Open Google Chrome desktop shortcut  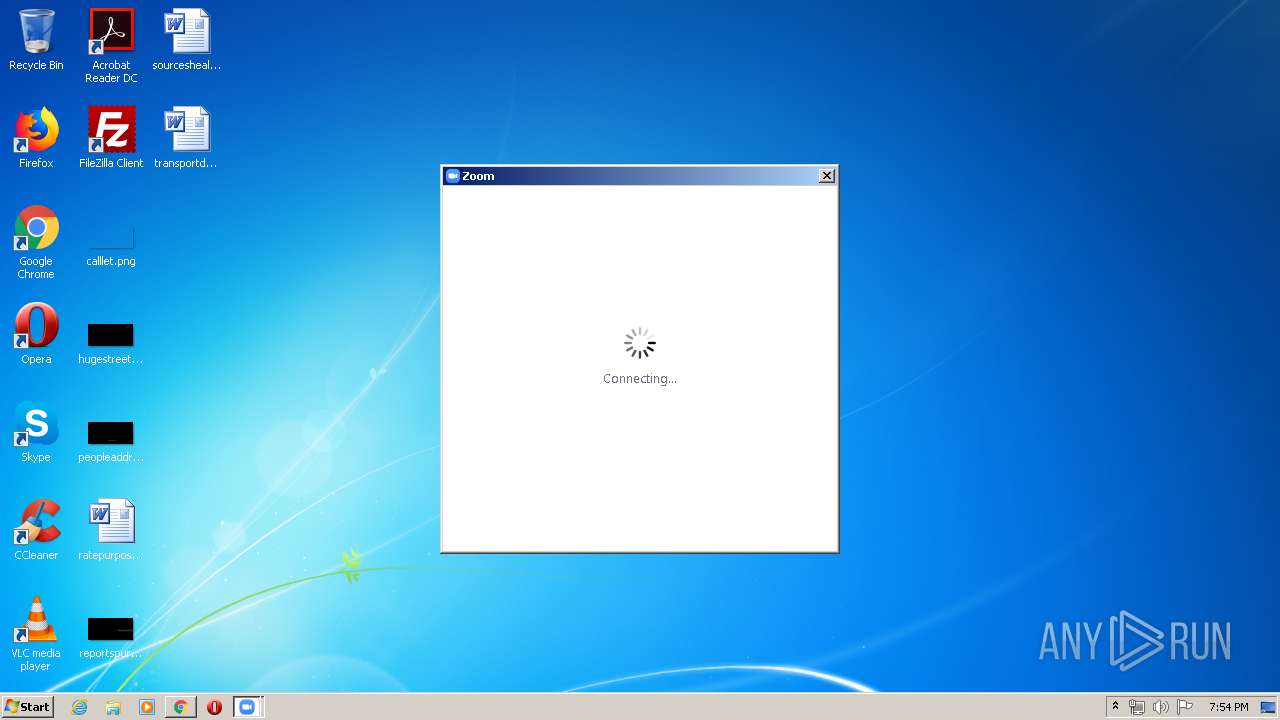pyautogui.click(x=36, y=242)
